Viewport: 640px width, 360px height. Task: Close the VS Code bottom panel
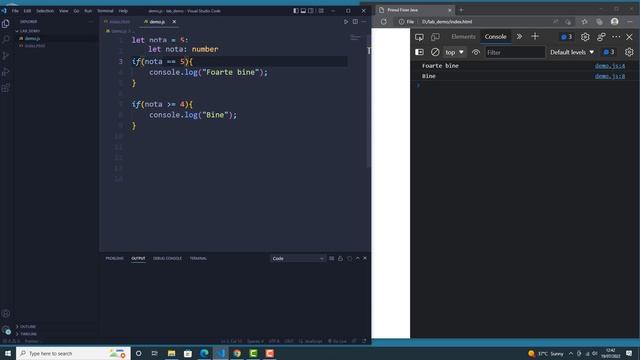pyautogui.click(x=365, y=258)
